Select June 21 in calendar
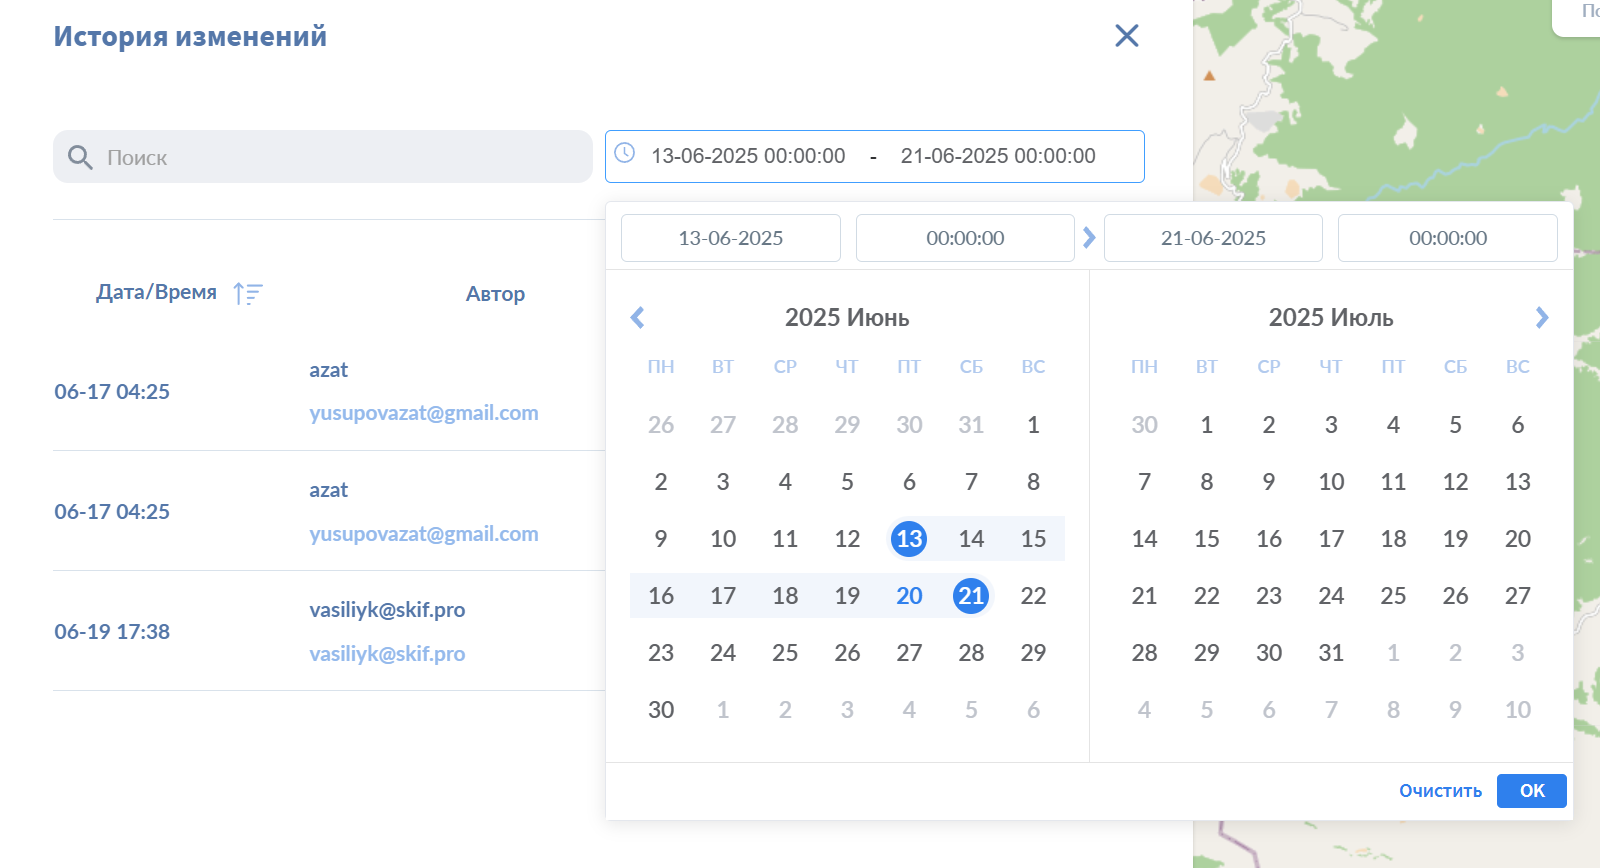 pyautogui.click(x=970, y=596)
